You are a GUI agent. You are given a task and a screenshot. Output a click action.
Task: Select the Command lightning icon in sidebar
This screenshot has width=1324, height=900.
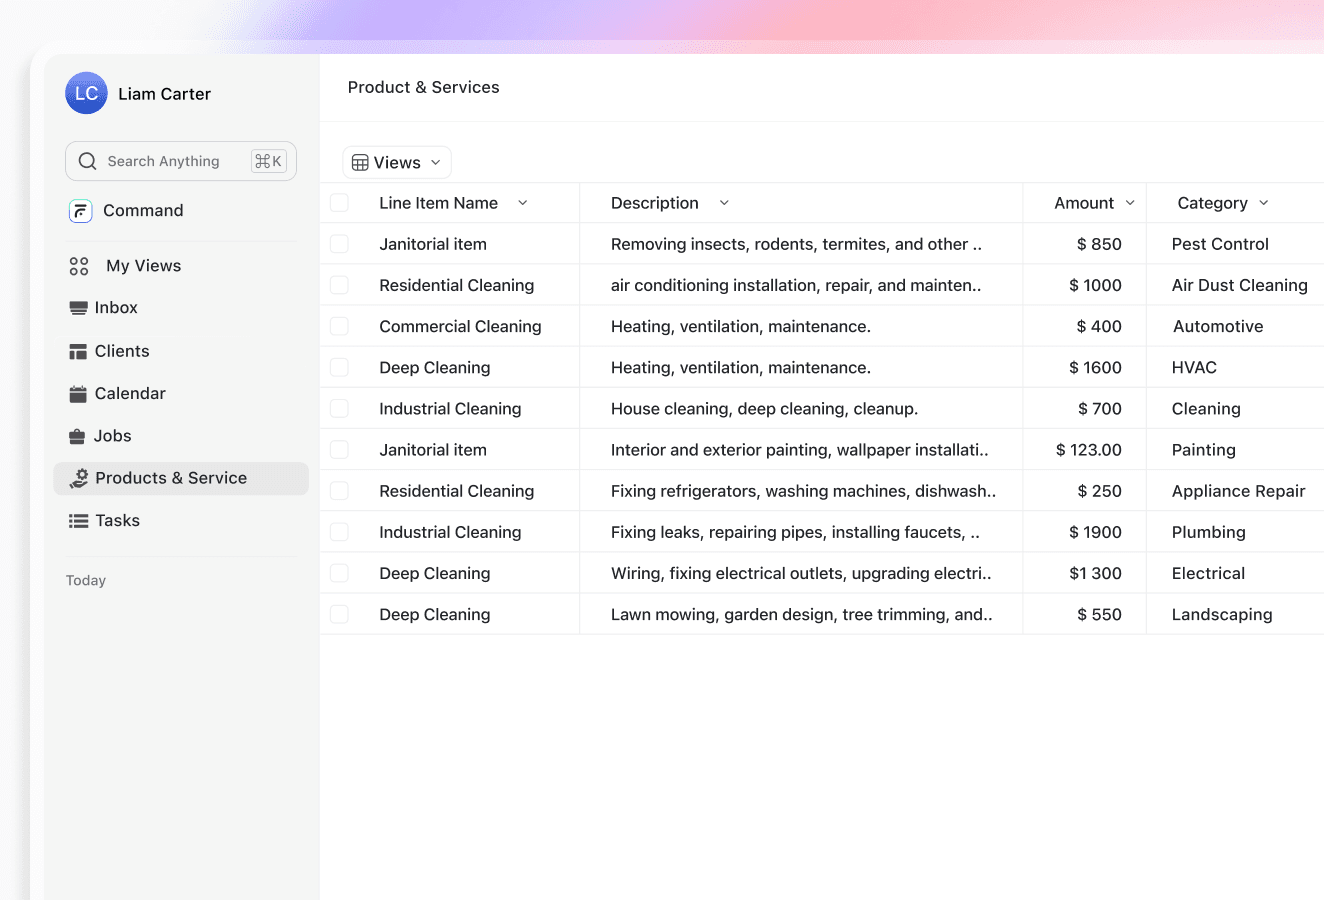pyautogui.click(x=79, y=210)
